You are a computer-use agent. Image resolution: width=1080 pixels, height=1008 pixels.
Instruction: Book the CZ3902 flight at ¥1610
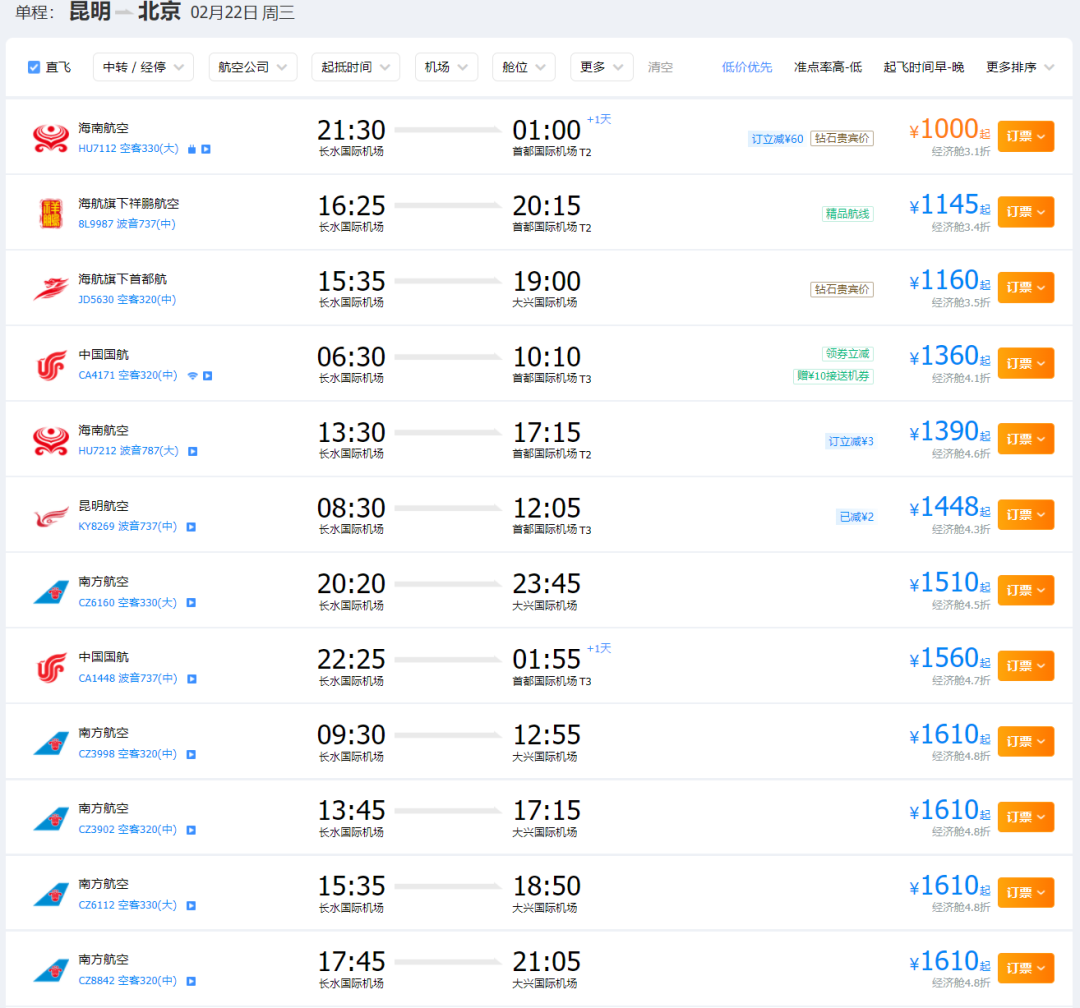1026,817
